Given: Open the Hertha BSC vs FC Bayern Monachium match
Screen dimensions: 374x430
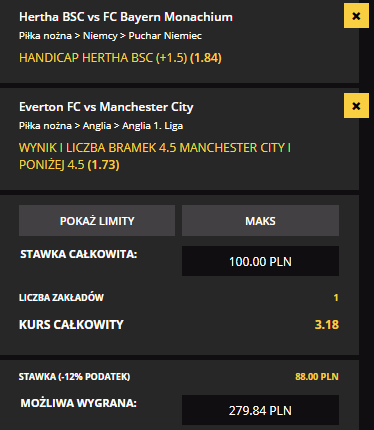Looking at the screenshot, I should click(126, 17).
